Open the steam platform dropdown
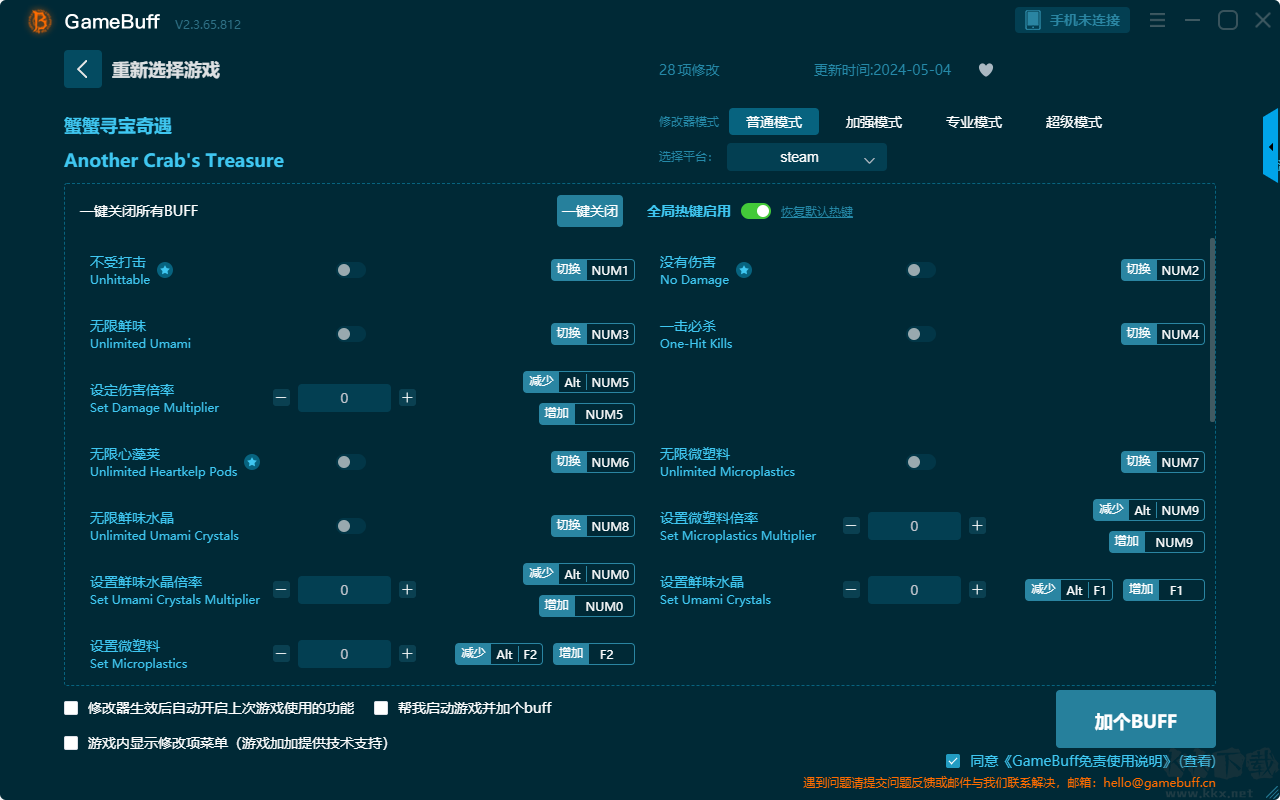The width and height of the screenshot is (1280, 800). 807,157
